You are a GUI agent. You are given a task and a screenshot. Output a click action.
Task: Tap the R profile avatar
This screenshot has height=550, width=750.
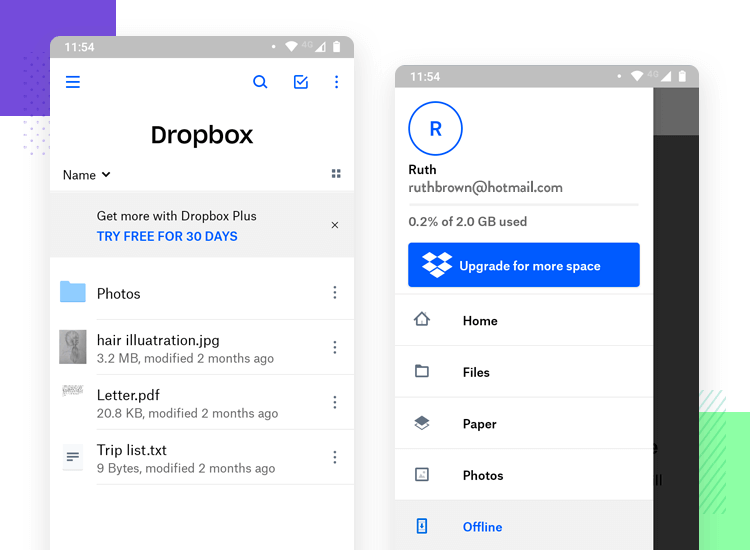coord(435,128)
